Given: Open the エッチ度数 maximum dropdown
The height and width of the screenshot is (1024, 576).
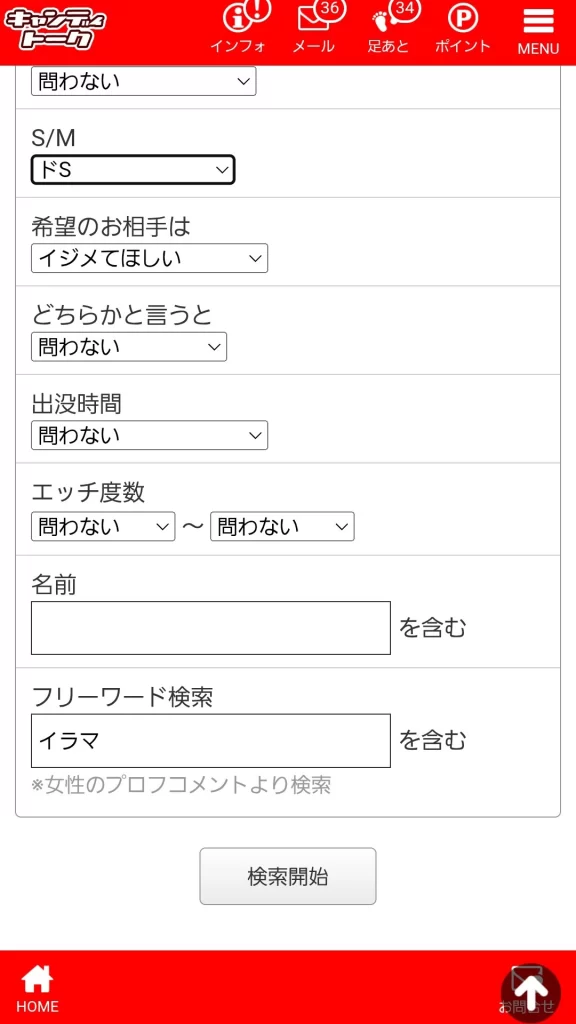Looking at the screenshot, I should tap(281, 526).
